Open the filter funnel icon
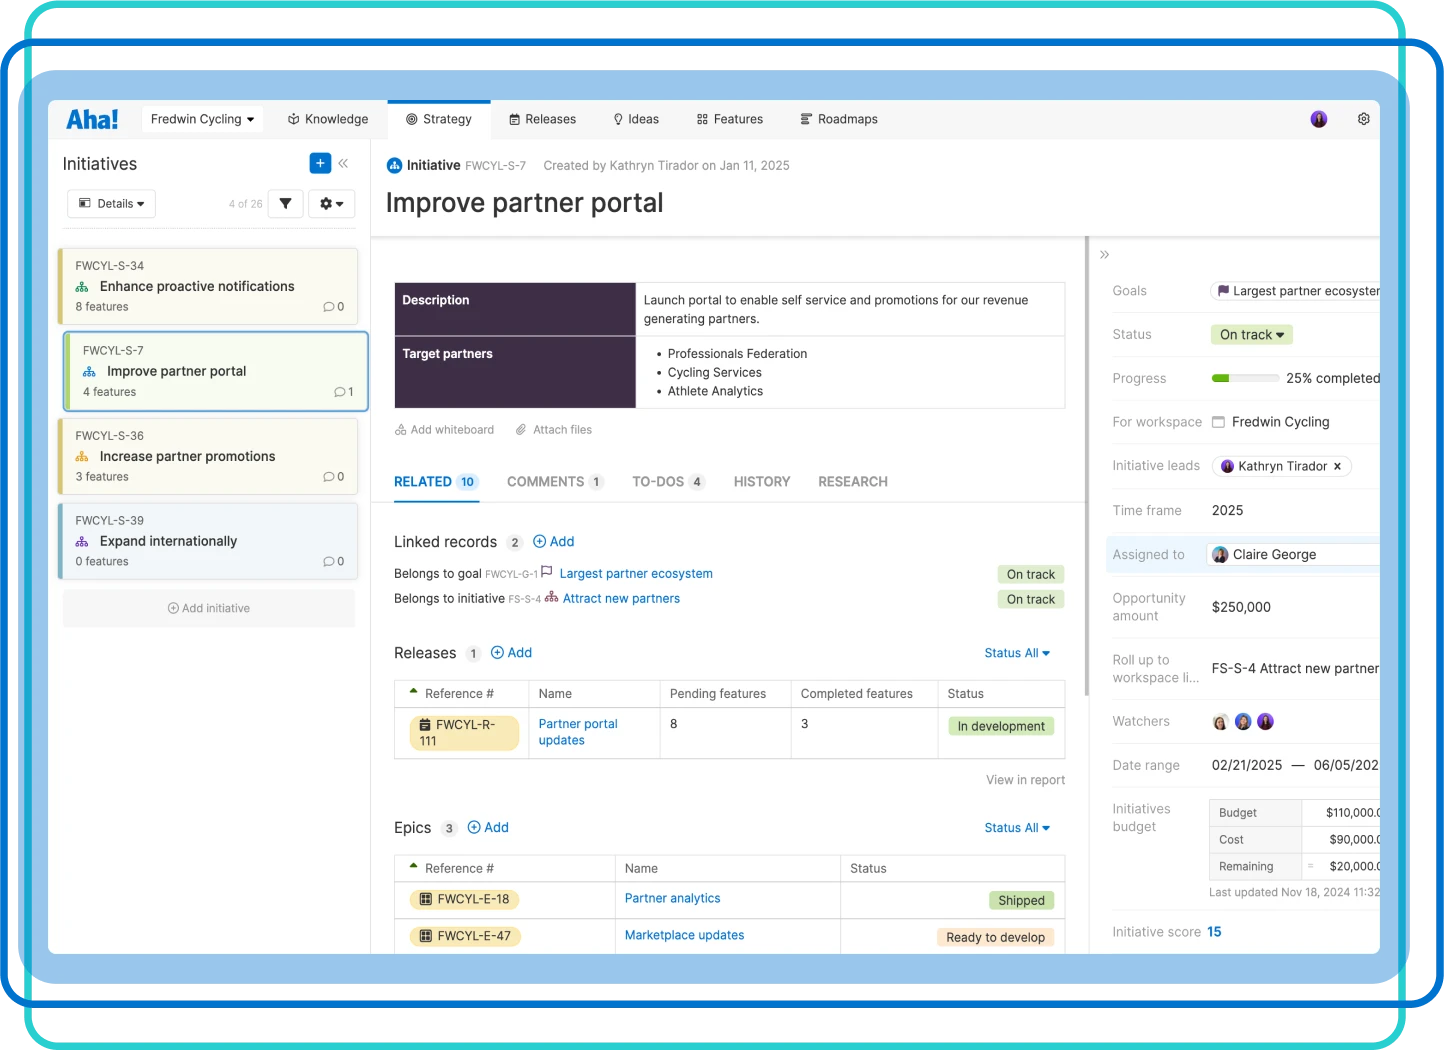Image resolution: width=1444 pixels, height=1050 pixels. click(x=285, y=204)
